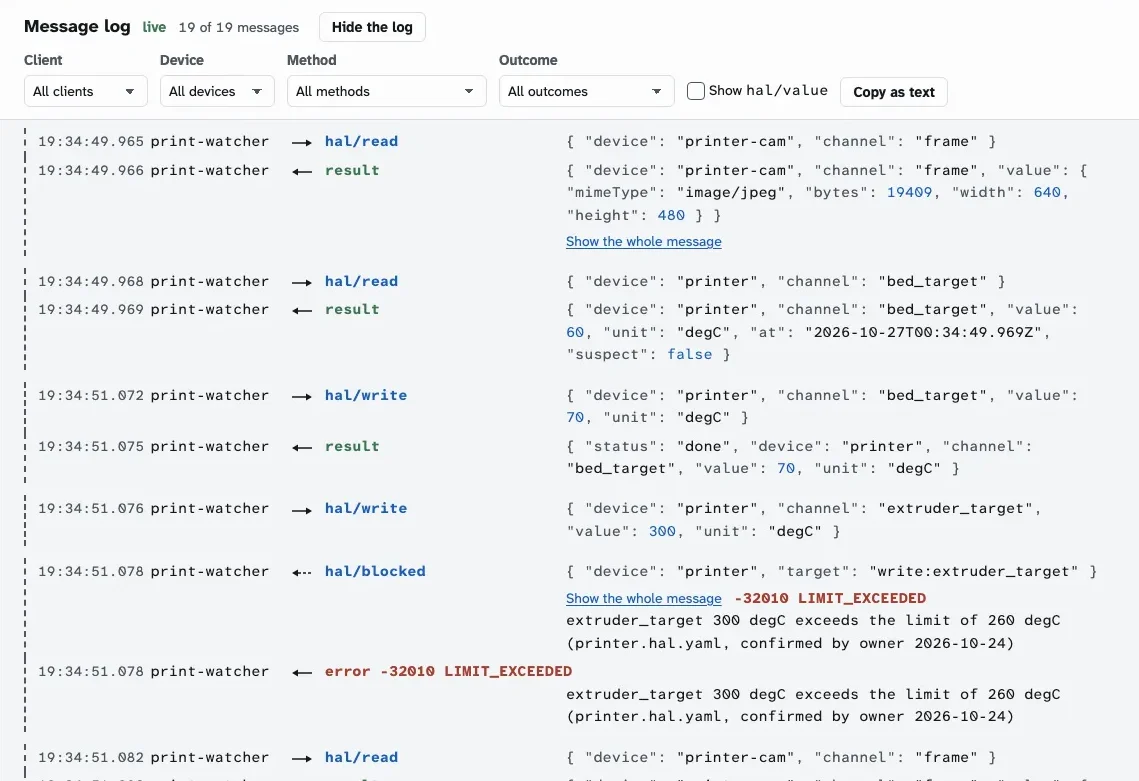Open "Show the whole message" under the image/jpeg result
This screenshot has height=781, width=1139.
(x=644, y=241)
